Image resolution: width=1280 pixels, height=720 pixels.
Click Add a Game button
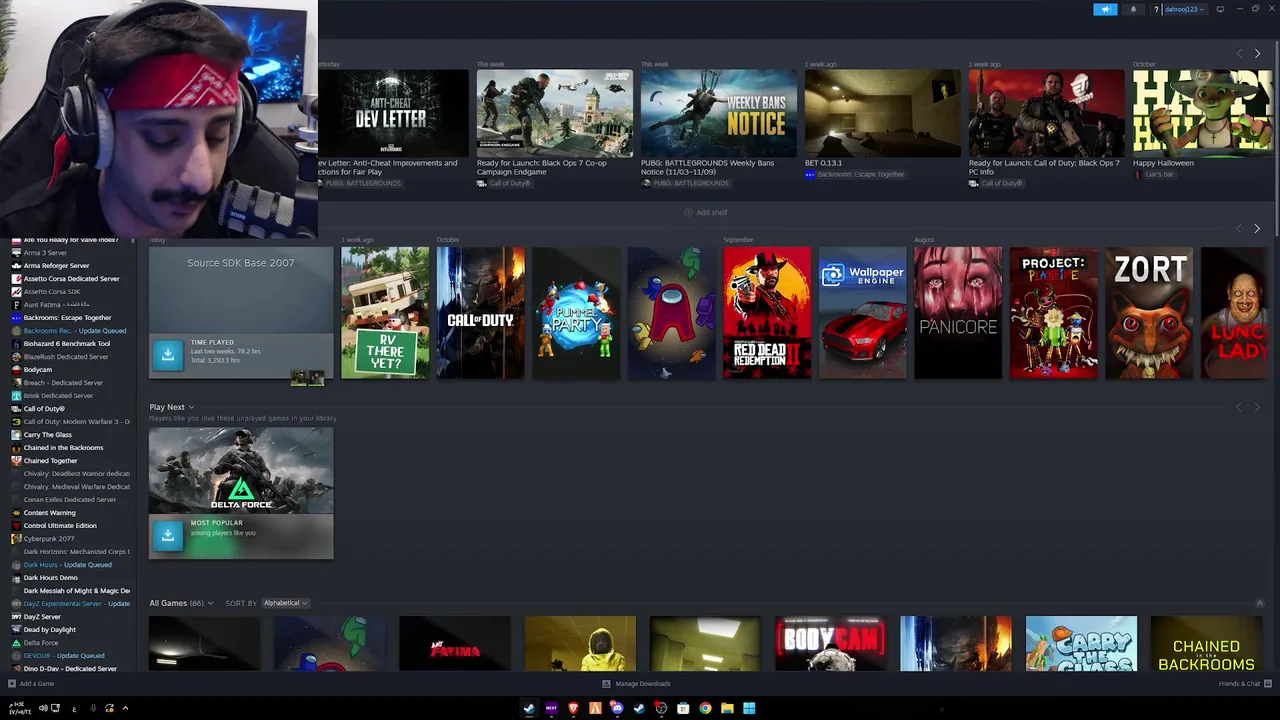pyautogui.click(x=31, y=684)
